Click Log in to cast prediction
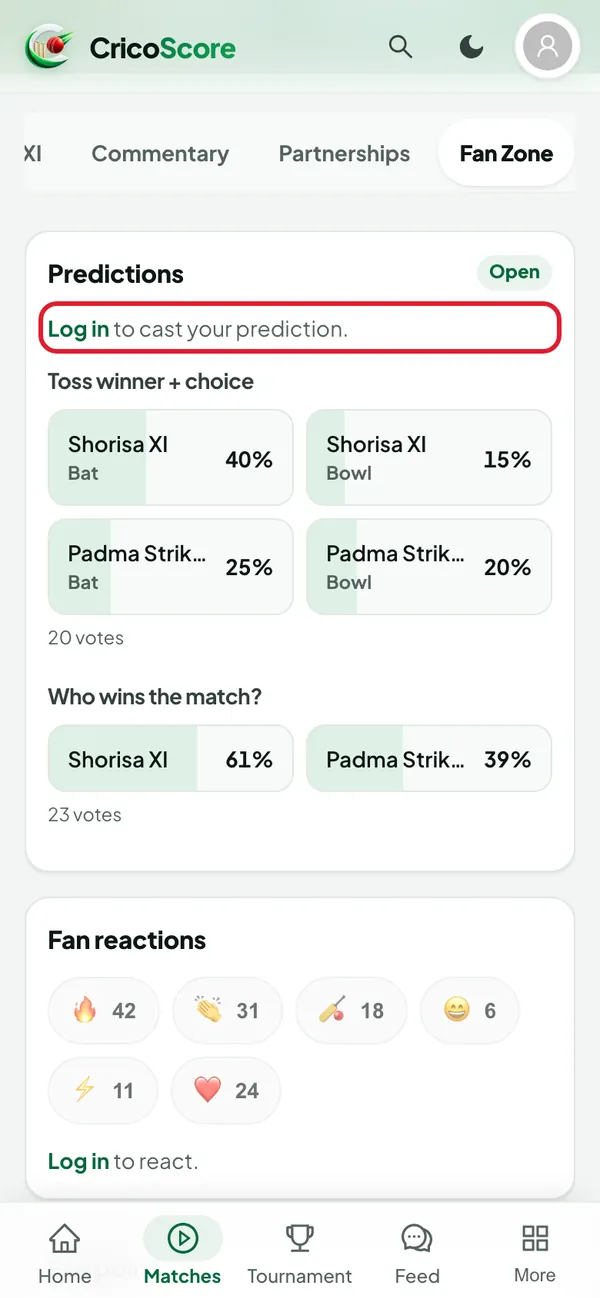The width and height of the screenshot is (600, 1298). pyautogui.click(x=78, y=329)
